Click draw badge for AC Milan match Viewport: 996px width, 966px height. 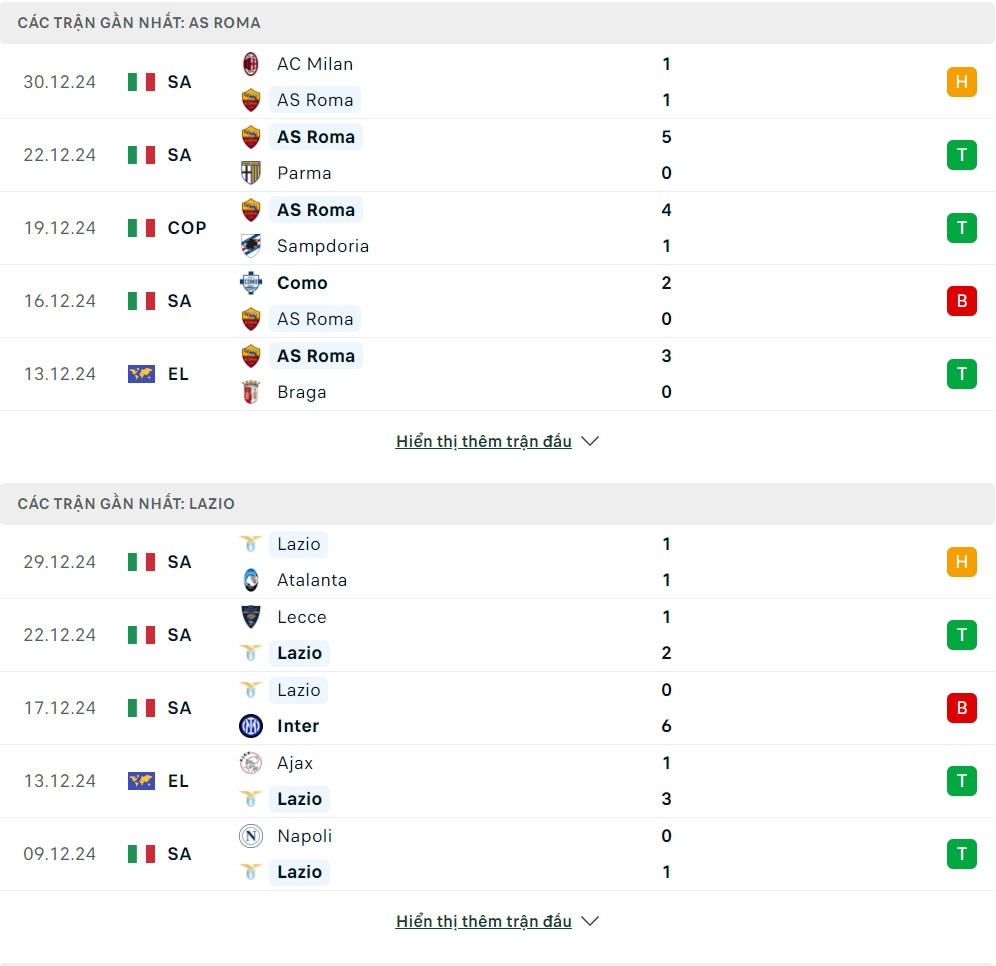point(962,82)
